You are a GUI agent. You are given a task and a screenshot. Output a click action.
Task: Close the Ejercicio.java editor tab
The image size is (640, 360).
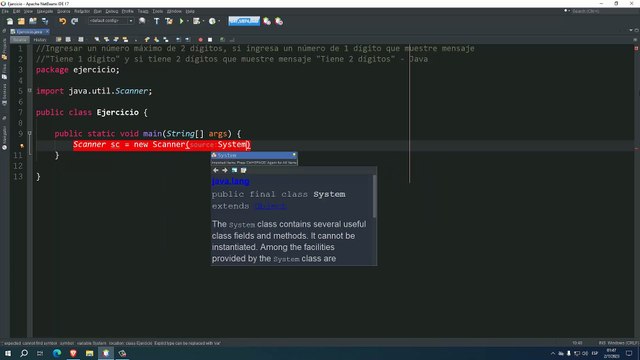point(47,31)
